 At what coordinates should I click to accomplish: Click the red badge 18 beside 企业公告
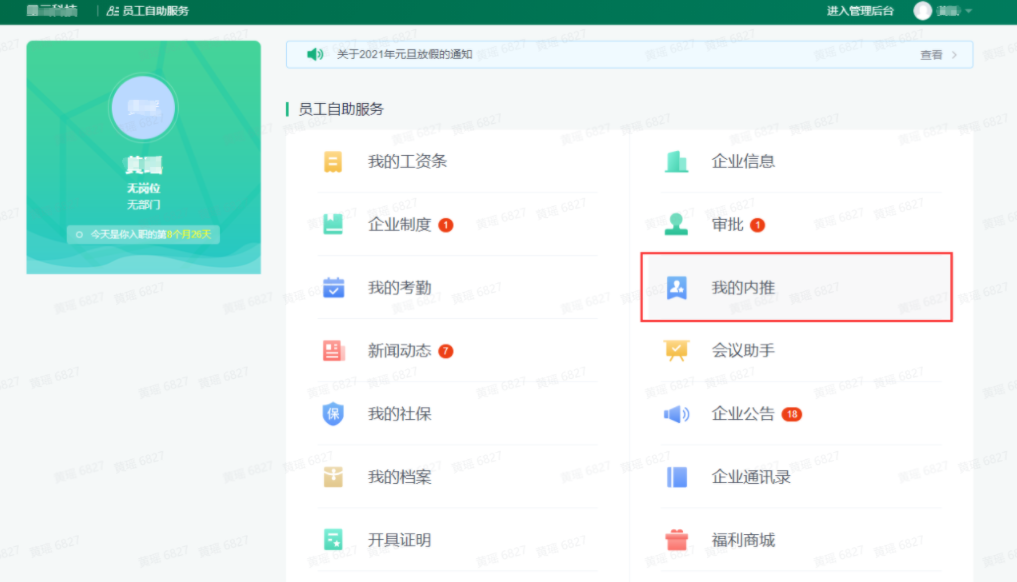(x=792, y=414)
